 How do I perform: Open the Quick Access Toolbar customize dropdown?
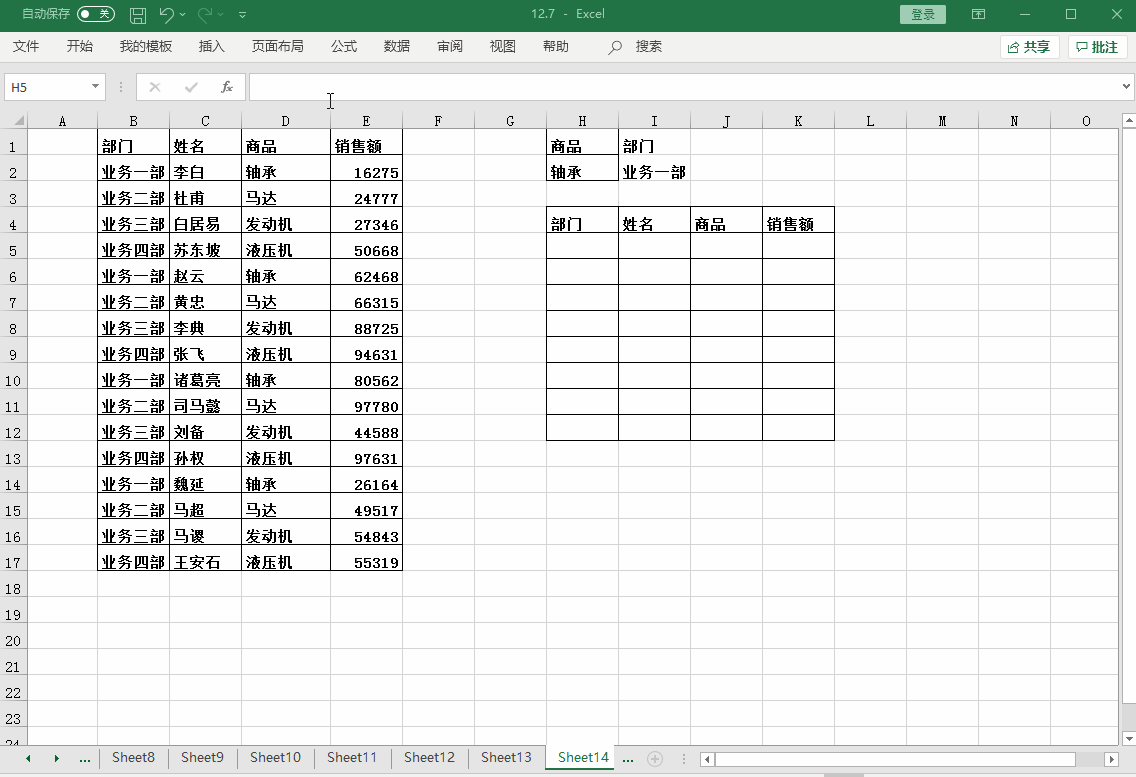coord(243,15)
